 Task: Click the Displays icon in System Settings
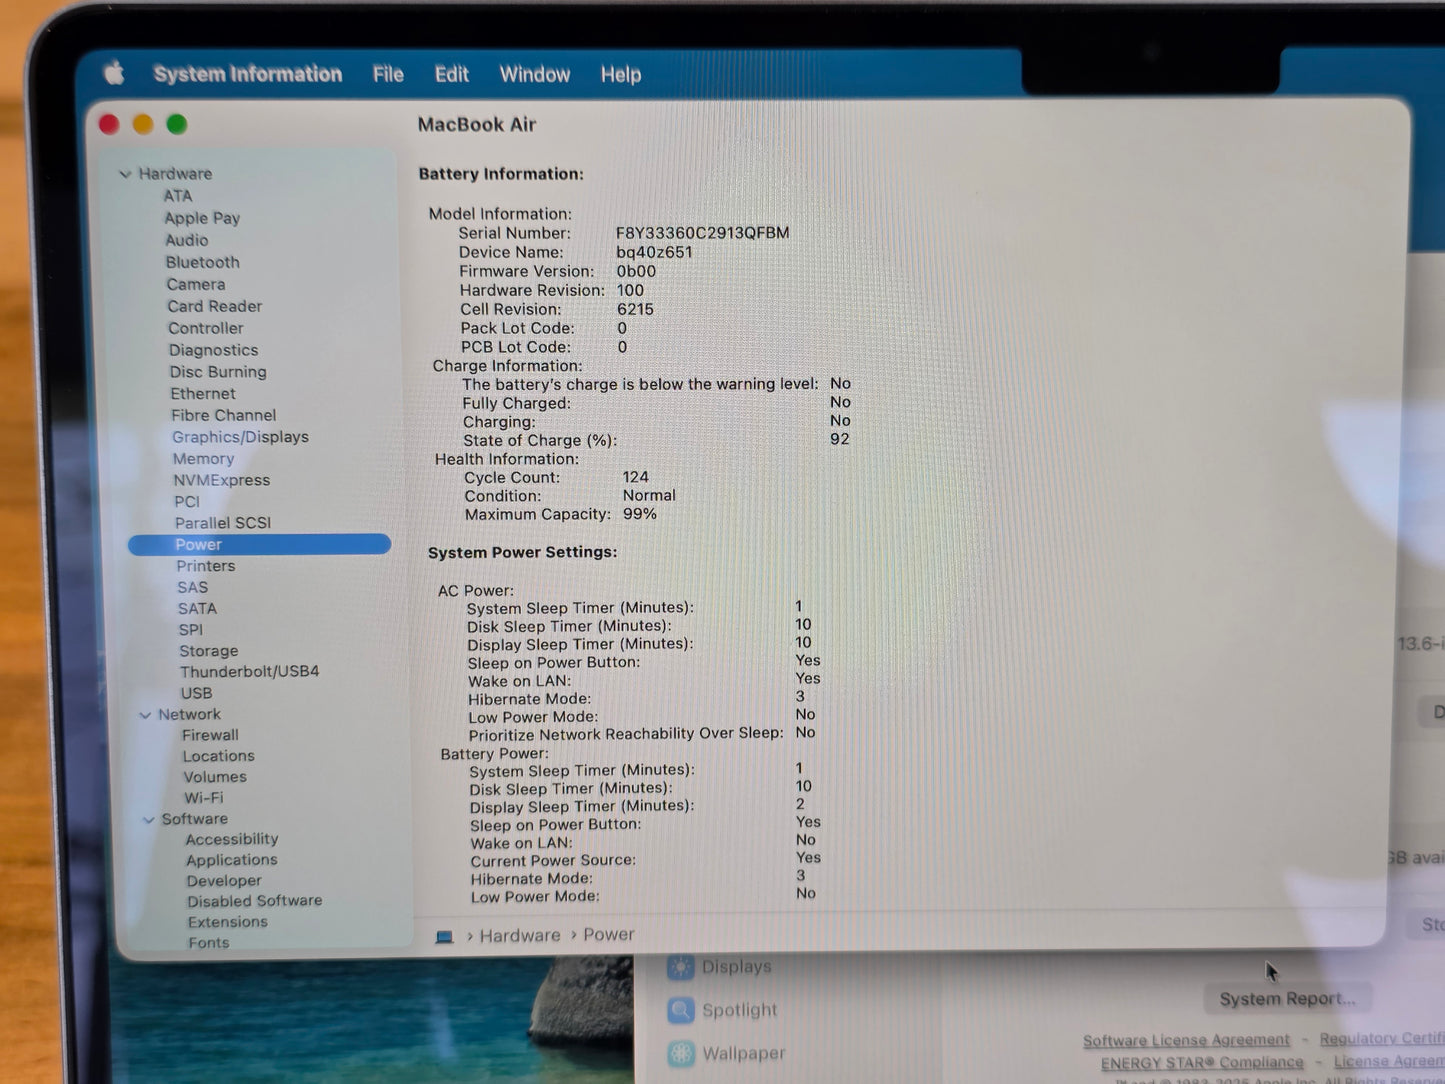(682, 967)
